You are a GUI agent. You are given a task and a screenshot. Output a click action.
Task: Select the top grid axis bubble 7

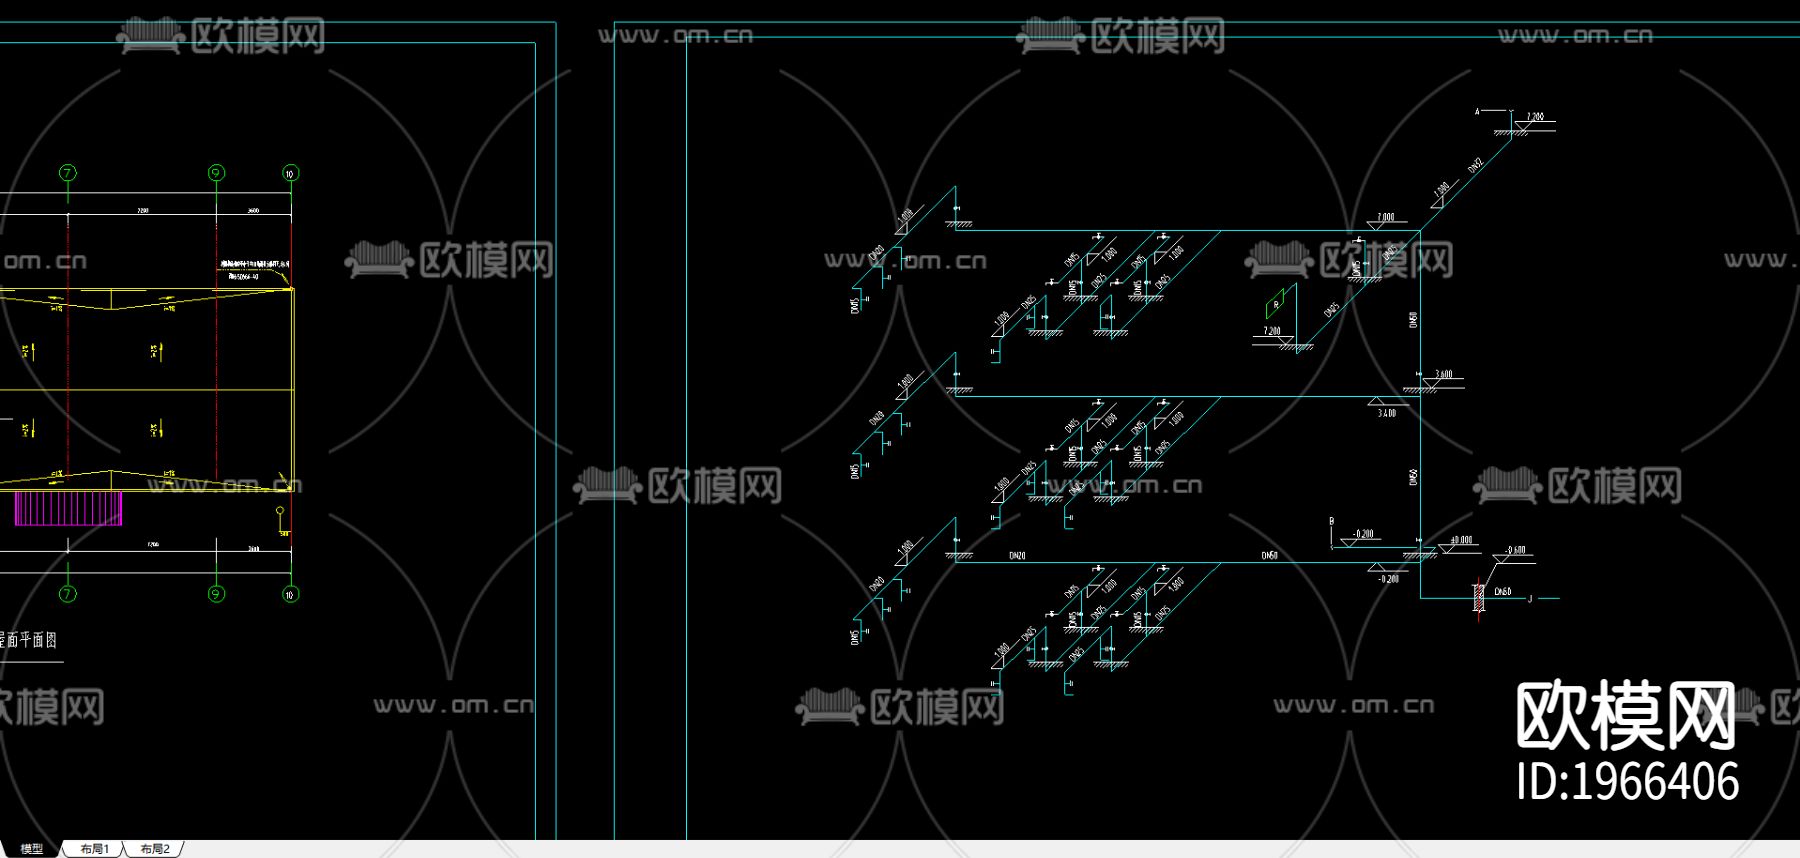click(x=68, y=173)
